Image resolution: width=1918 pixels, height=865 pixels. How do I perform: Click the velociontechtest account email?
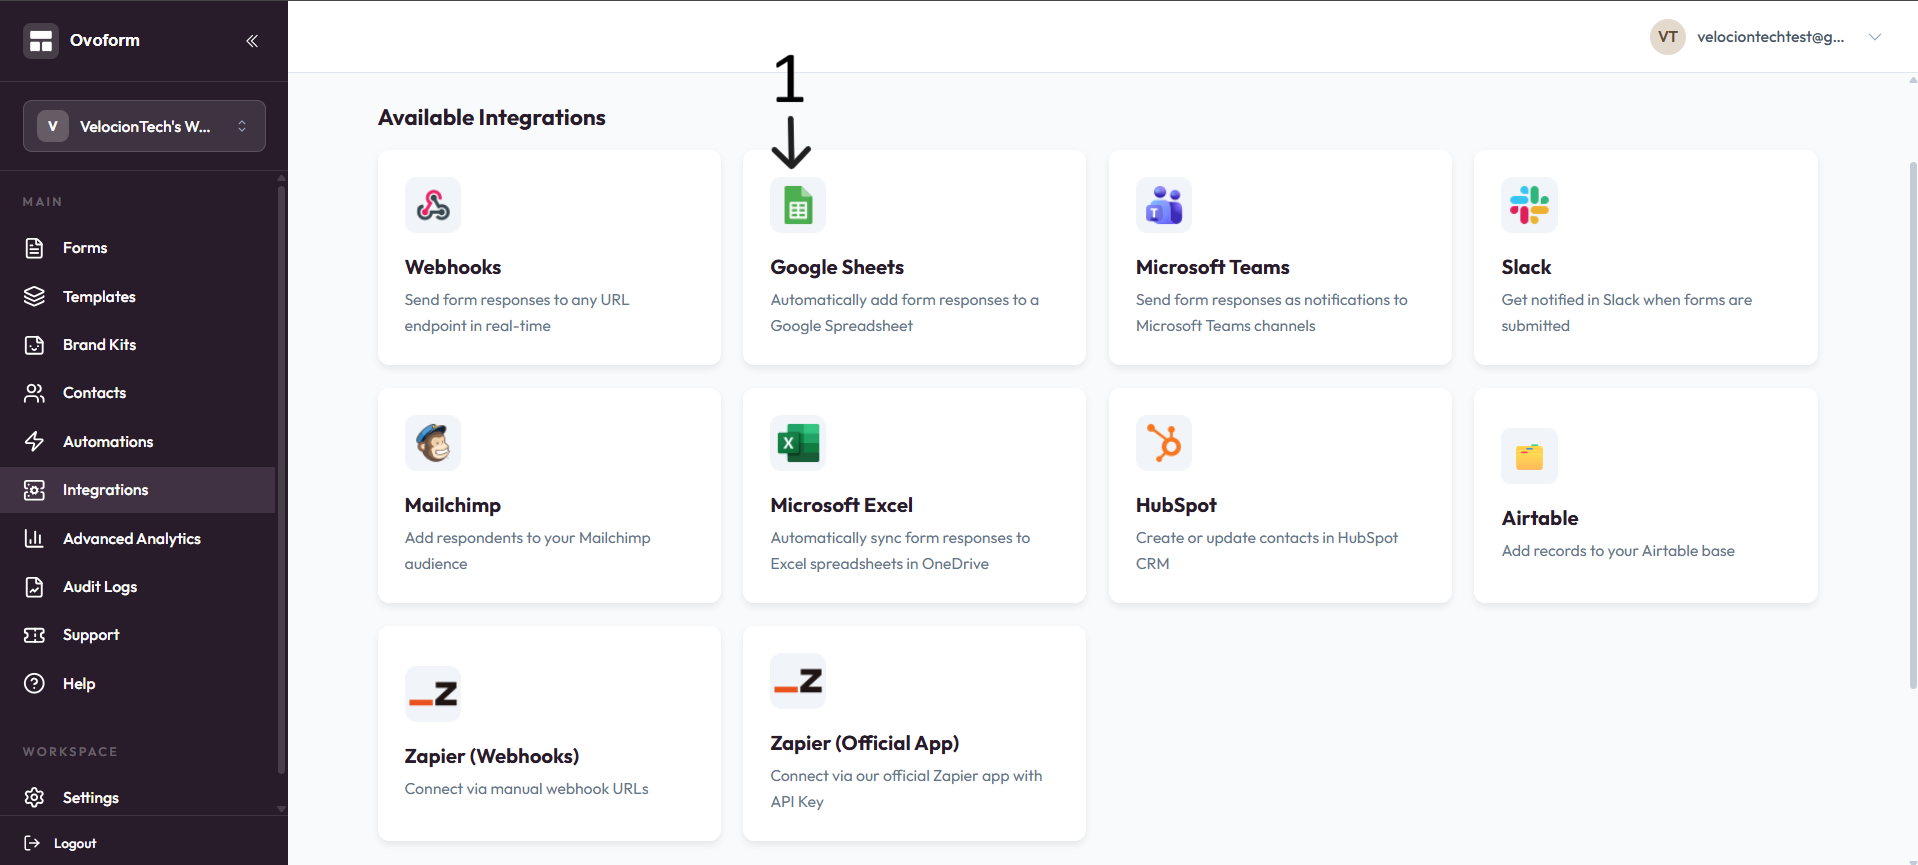(x=1771, y=37)
